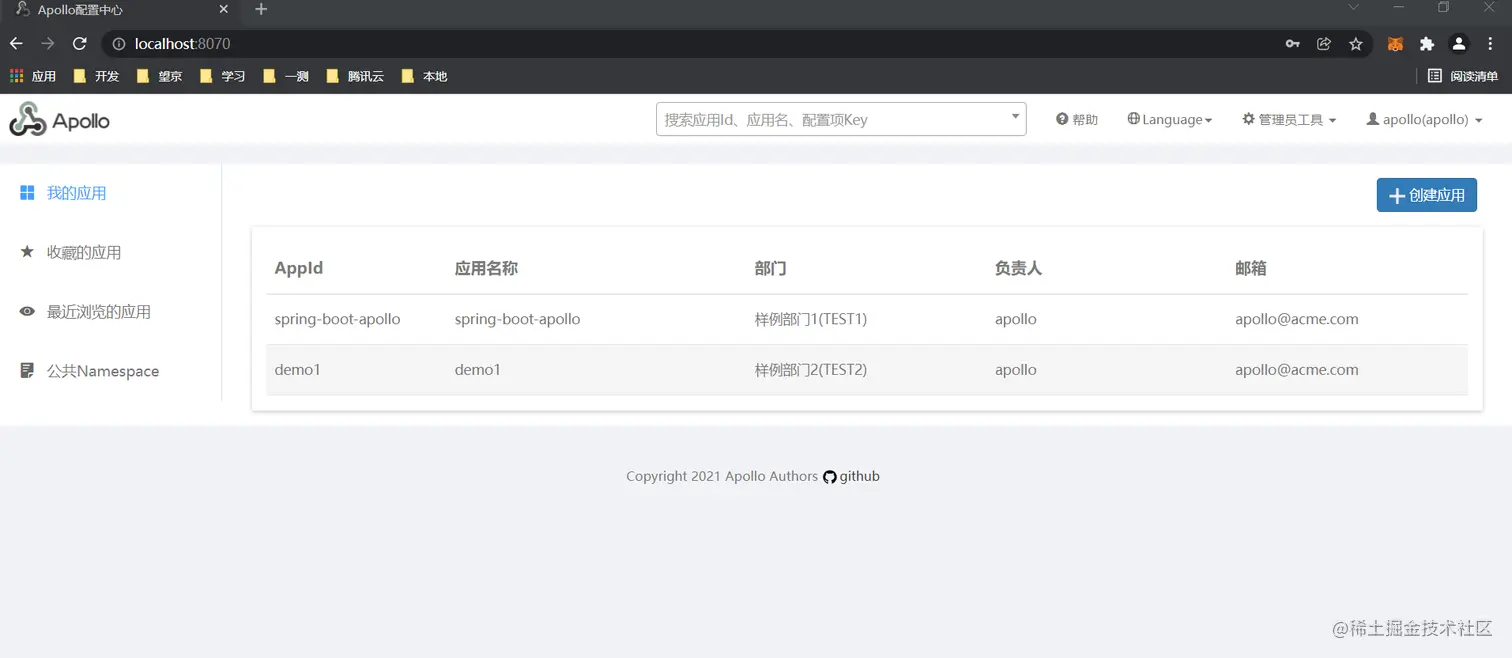The image size is (1512, 658).
Task: Close the Apollo配置中心 tab
Action: pos(223,10)
